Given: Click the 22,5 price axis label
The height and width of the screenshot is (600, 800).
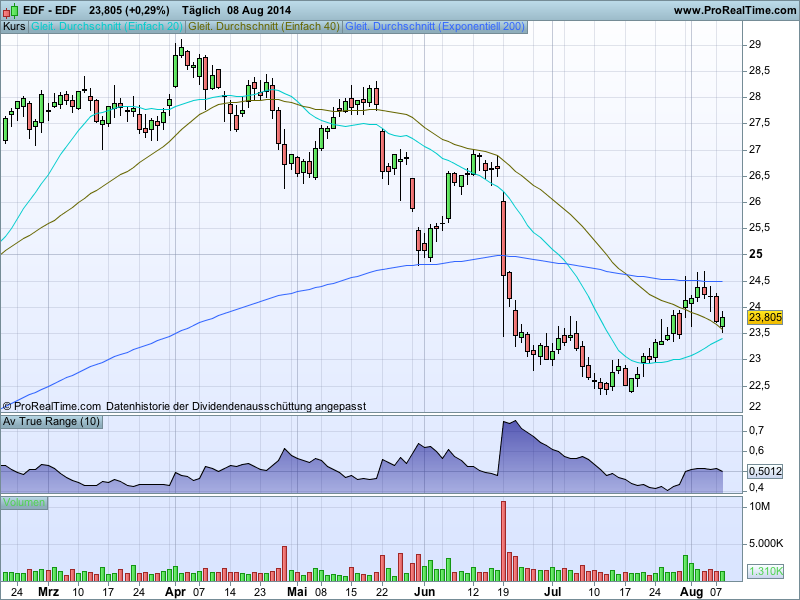Looking at the screenshot, I should pyautogui.click(x=759, y=385).
